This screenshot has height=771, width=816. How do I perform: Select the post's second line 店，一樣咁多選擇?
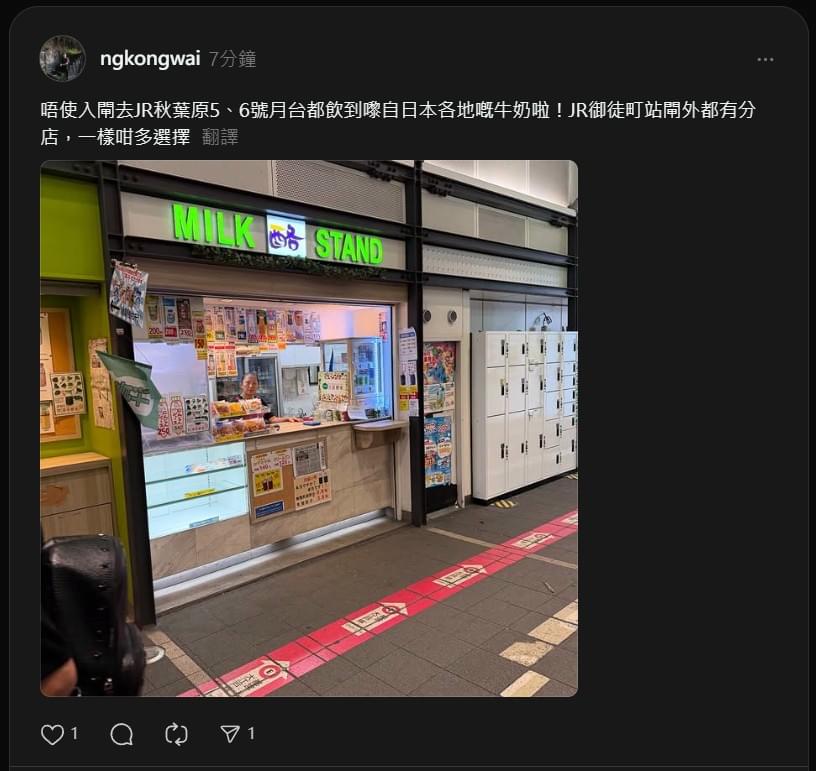(115, 137)
